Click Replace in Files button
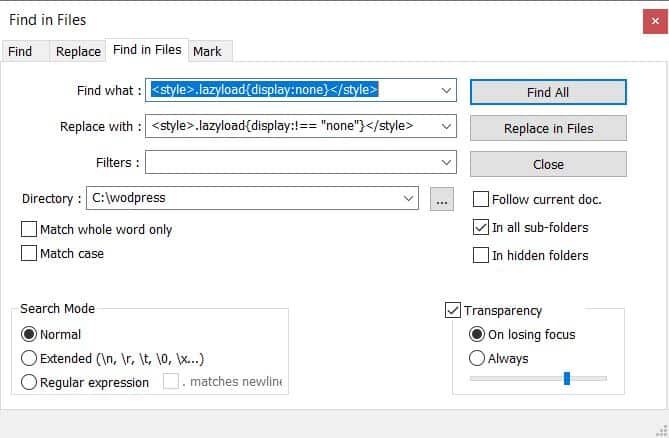Image resolution: width=669 pixels, height=438 pixels. pyautogui.click(x=548, y=128)
